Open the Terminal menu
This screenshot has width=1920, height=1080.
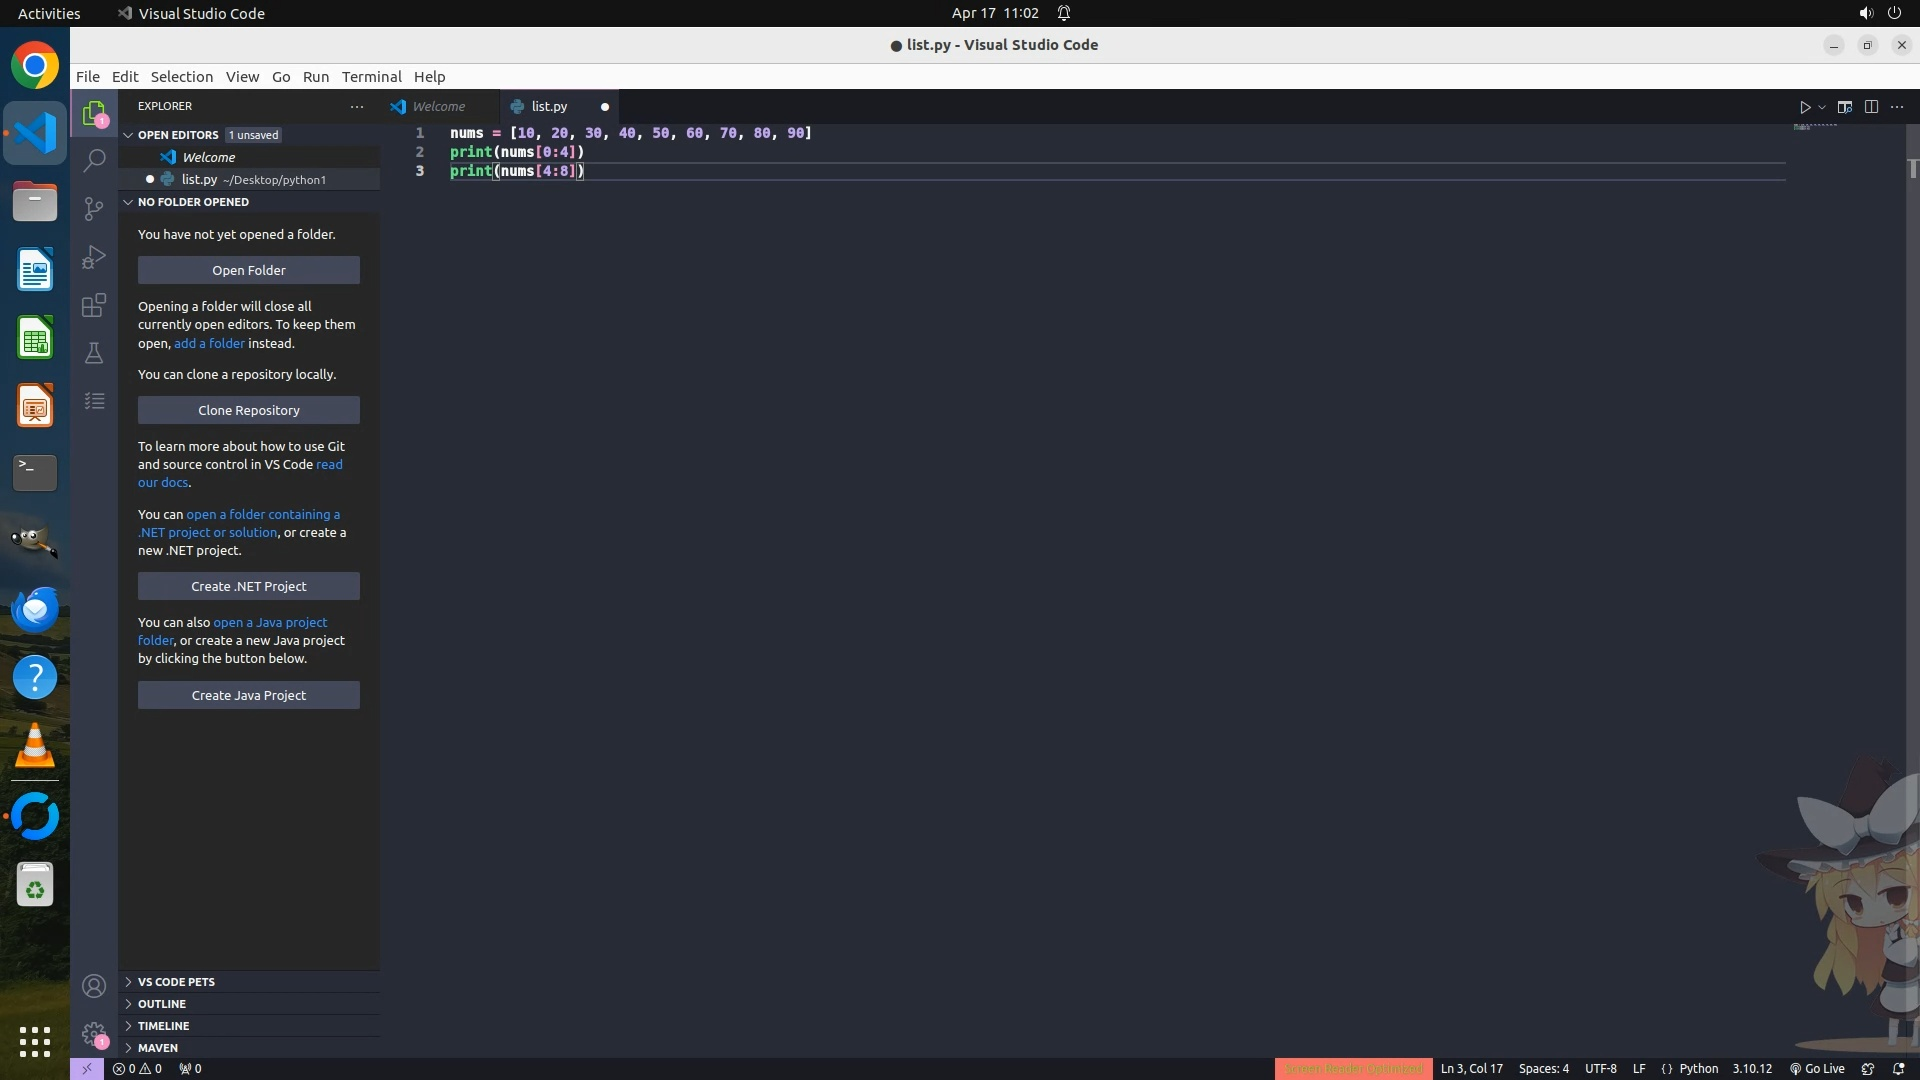coord(371,77)
